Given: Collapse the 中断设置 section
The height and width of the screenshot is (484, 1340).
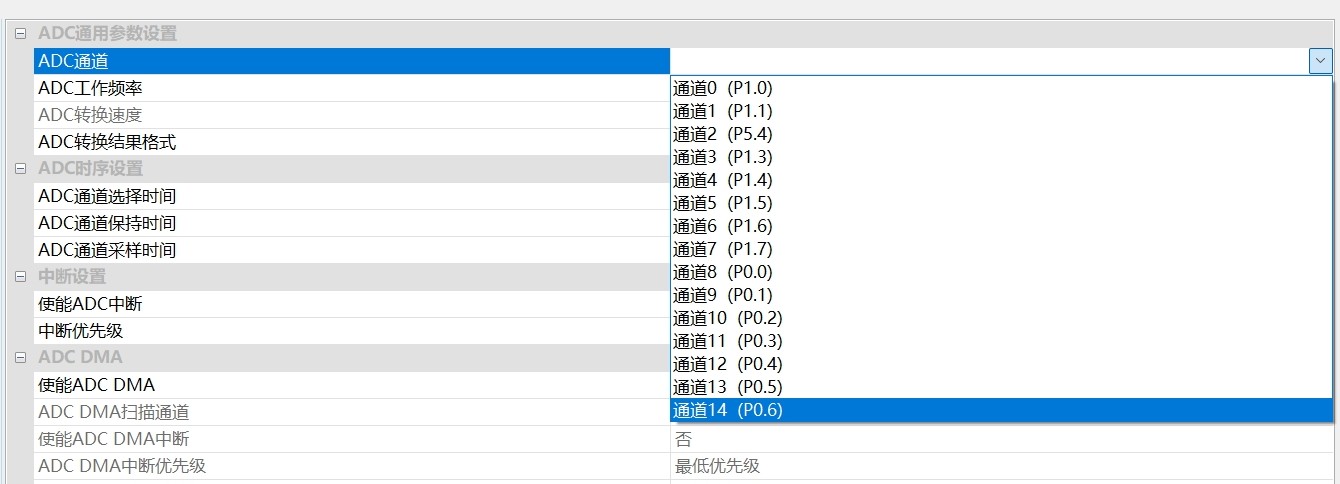Looking at the screenshot, I should pos(20,277).
